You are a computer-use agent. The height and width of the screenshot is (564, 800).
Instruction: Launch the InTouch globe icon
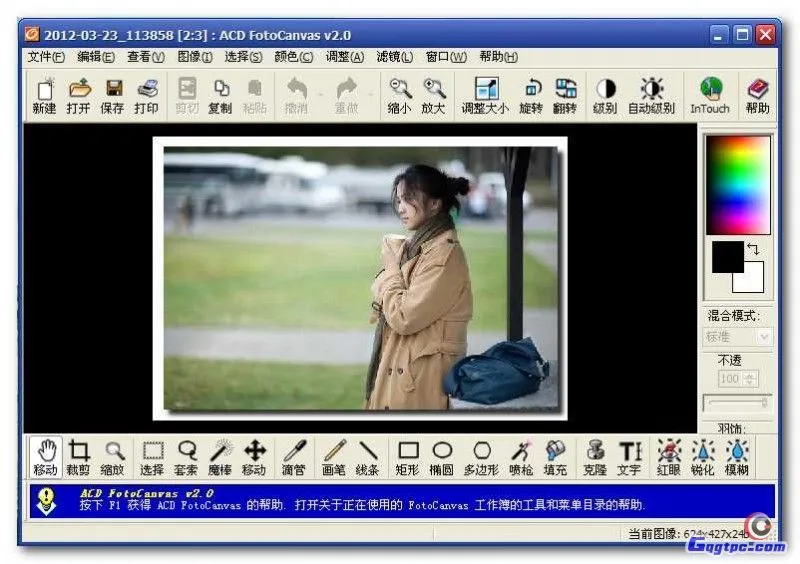[710, 95]
